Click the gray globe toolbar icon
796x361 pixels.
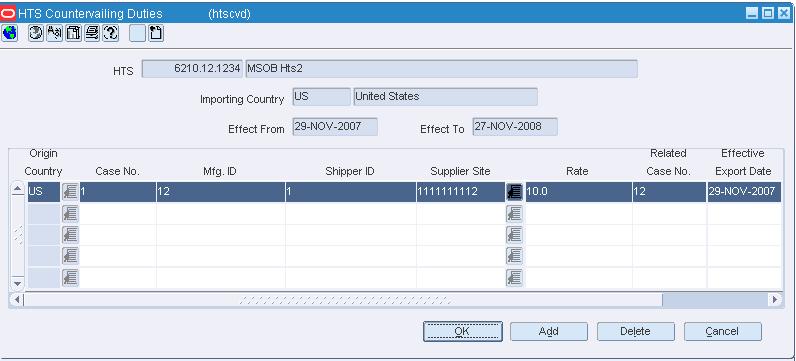[x=36, y=33]
